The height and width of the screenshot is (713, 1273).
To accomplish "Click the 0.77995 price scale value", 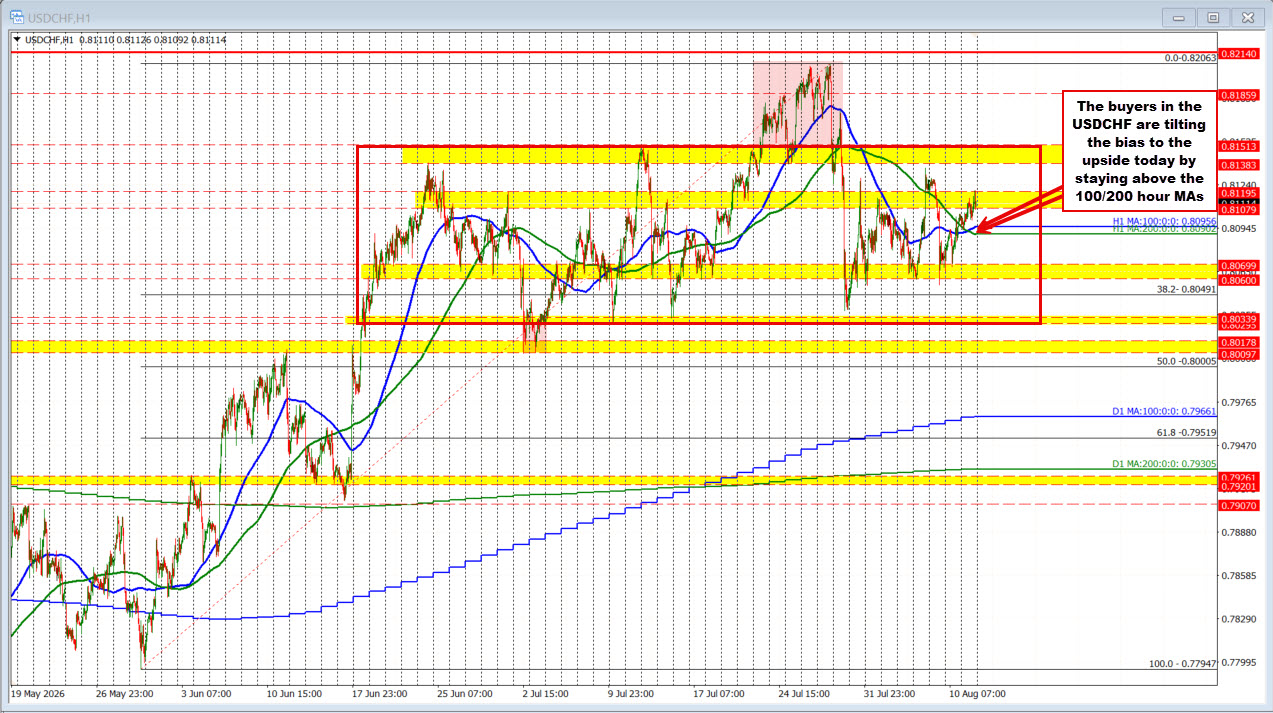I will pyautogui.click(x=1237, y=662).
